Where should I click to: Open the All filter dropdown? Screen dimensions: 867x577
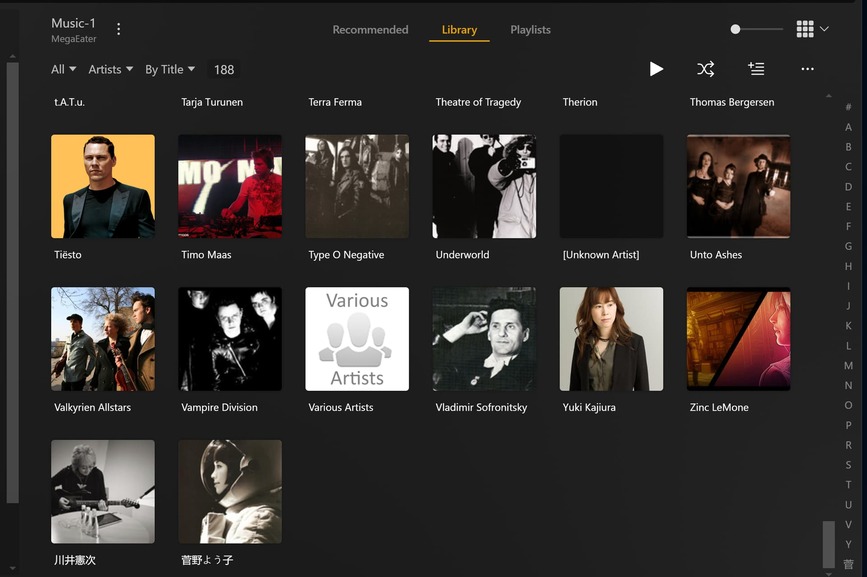(63, 70)
